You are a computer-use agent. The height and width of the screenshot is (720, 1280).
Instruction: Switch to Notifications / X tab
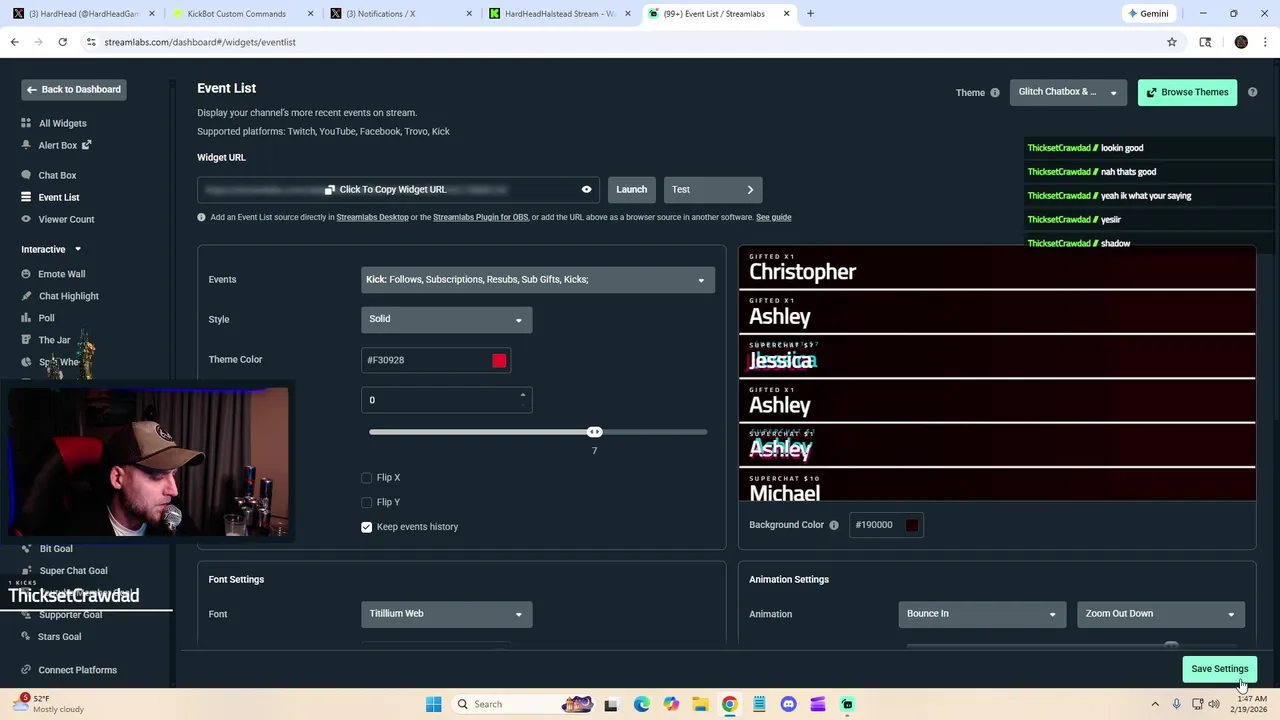coord(399,14)
